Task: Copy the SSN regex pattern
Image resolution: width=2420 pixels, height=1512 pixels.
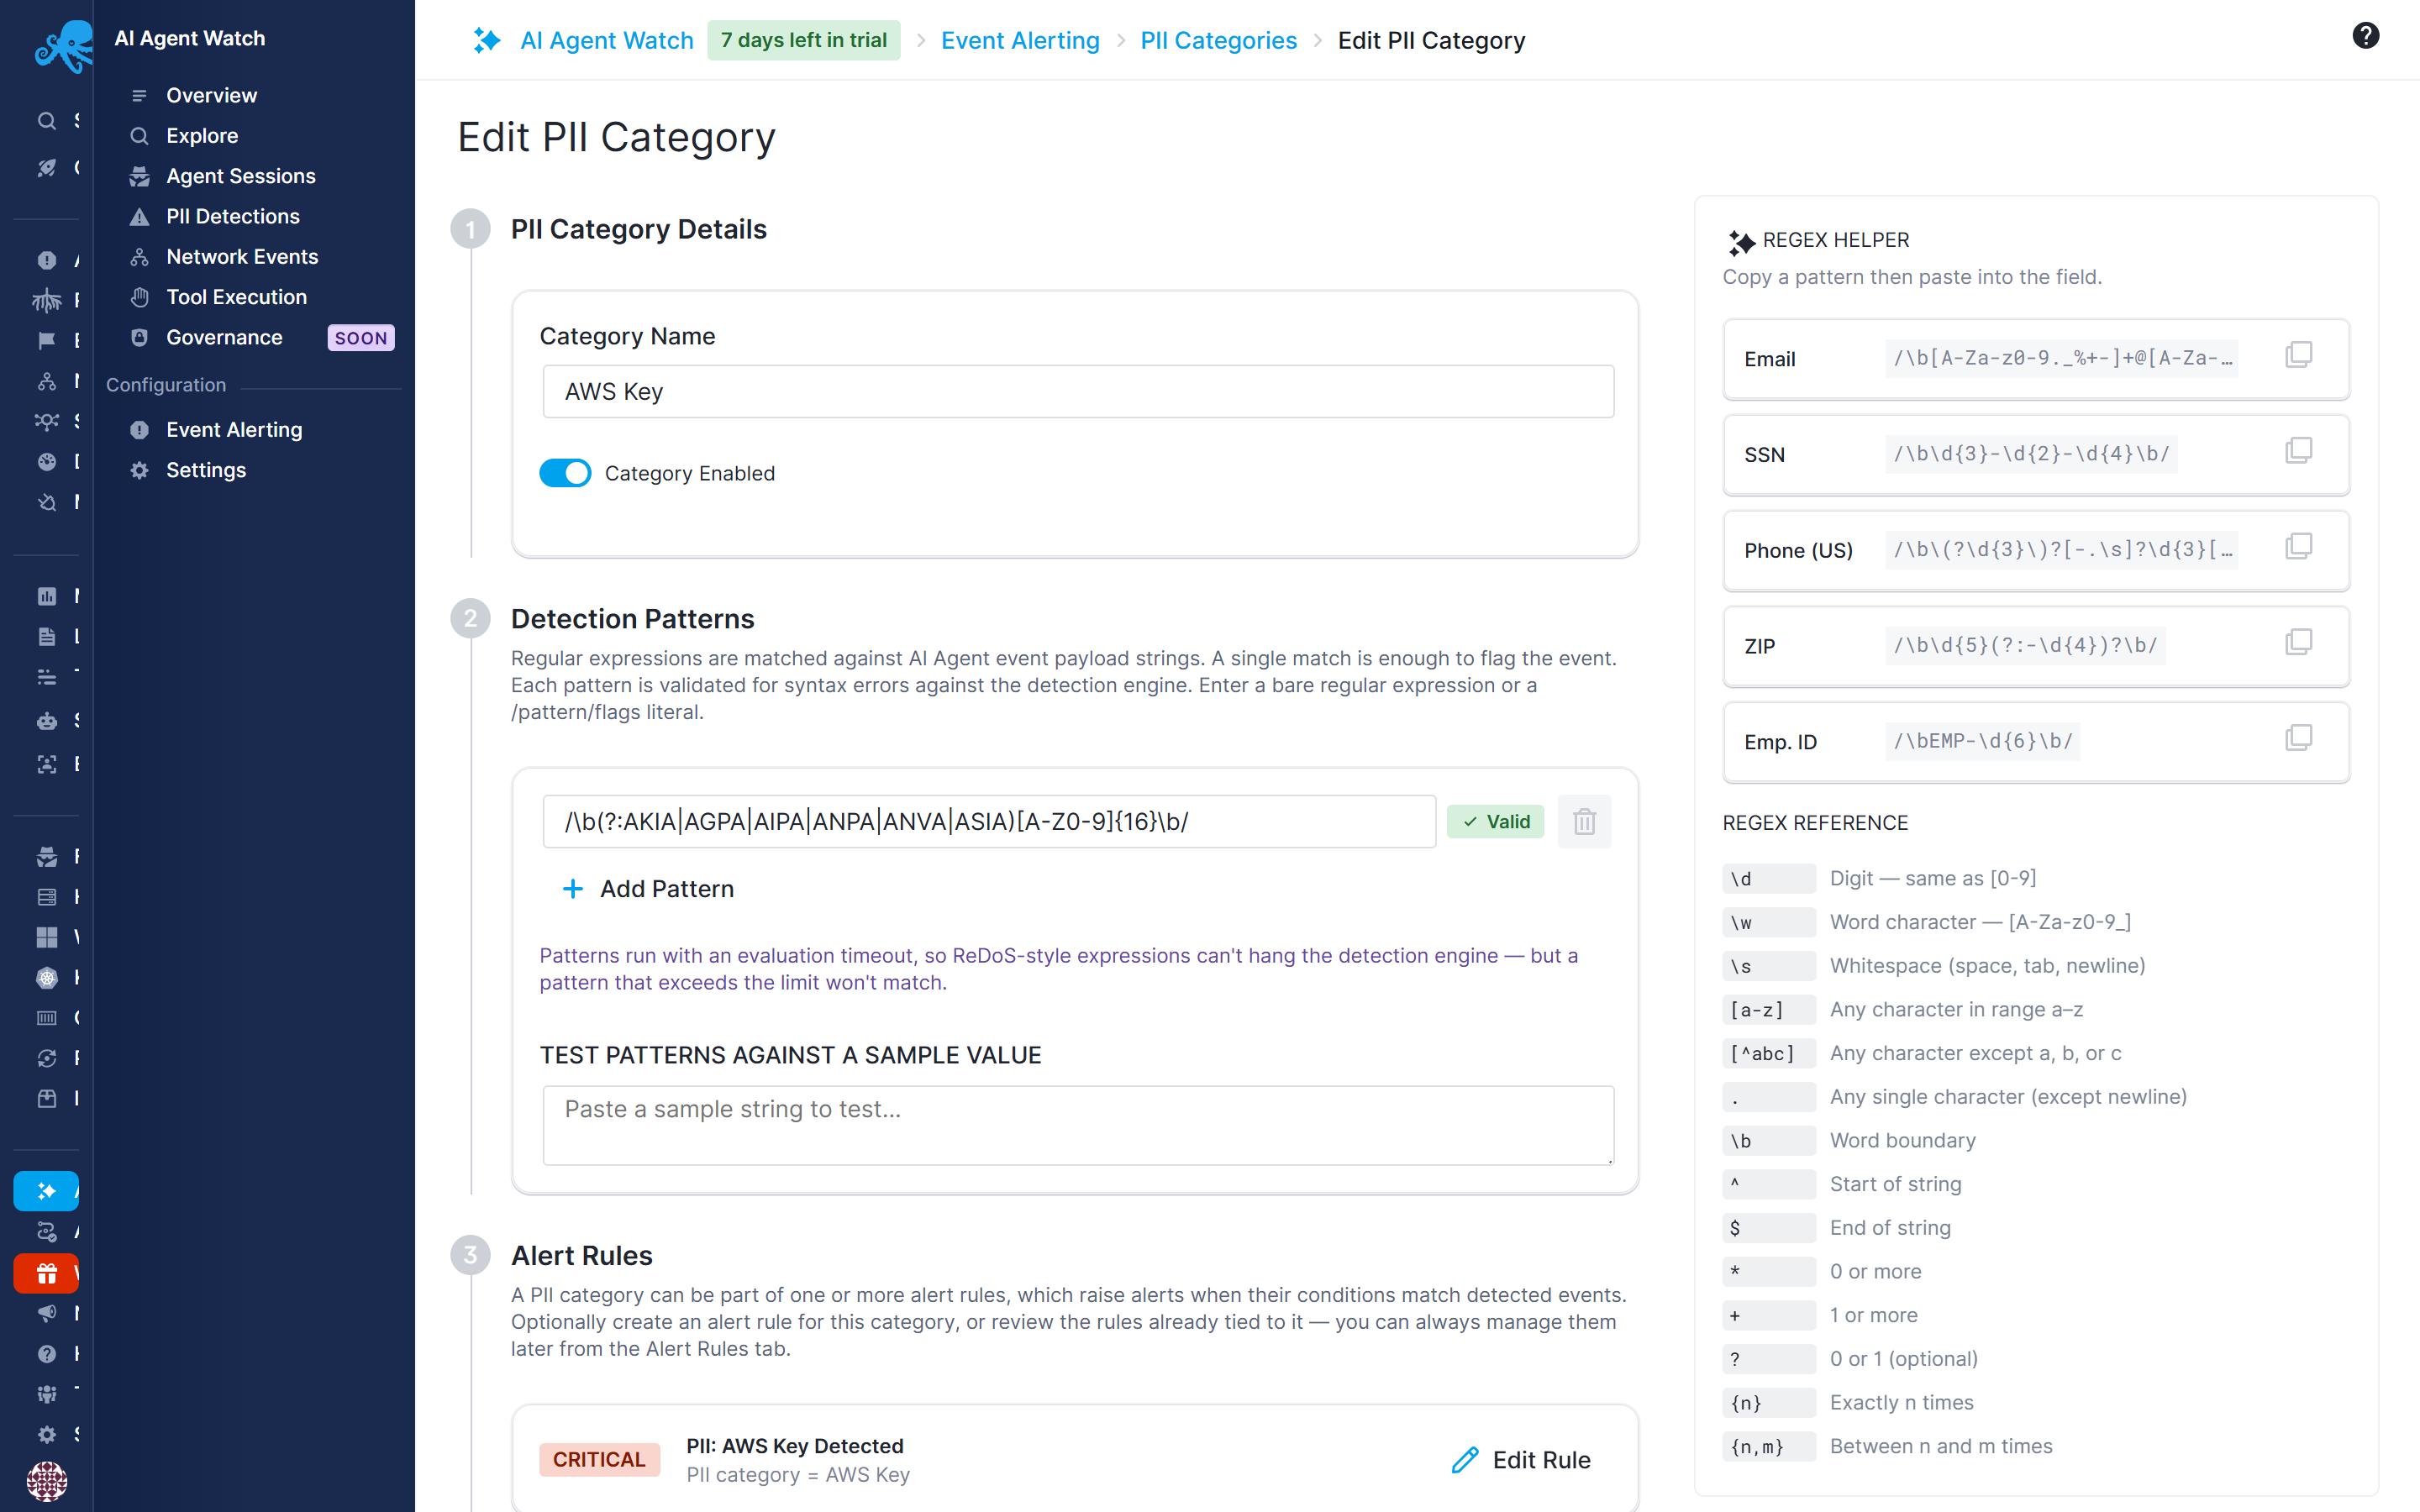Action: 2298,451
